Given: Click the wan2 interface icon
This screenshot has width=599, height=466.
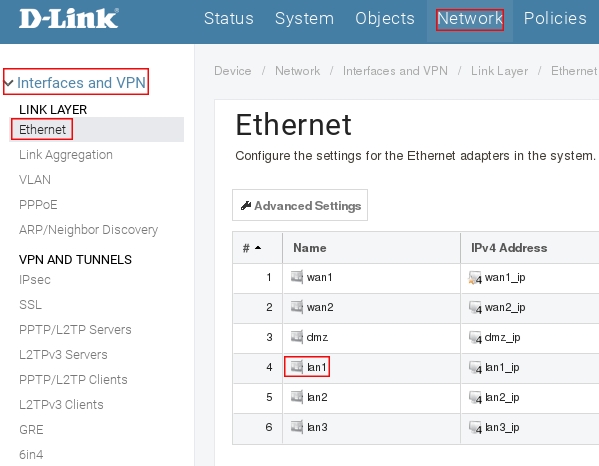Looking at the screenshot, I should point(297,307).
